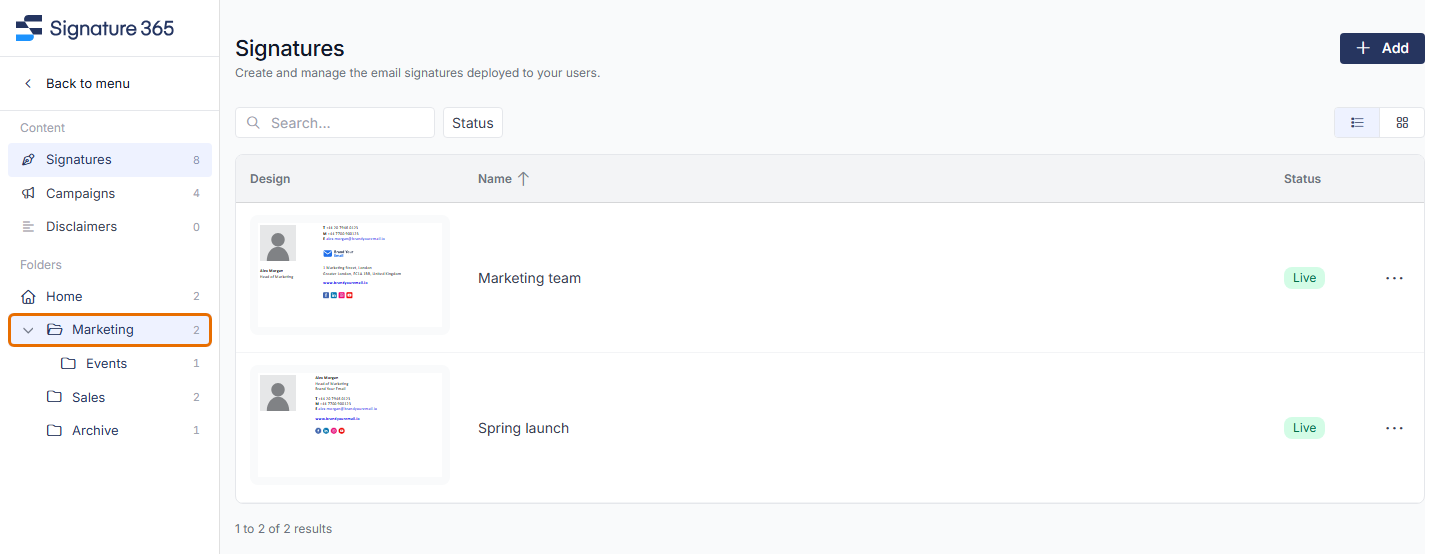Image resolution: width=1440 pixels, height=554 pixels.
Task: Switch to list view
Action: (1357, 123)
